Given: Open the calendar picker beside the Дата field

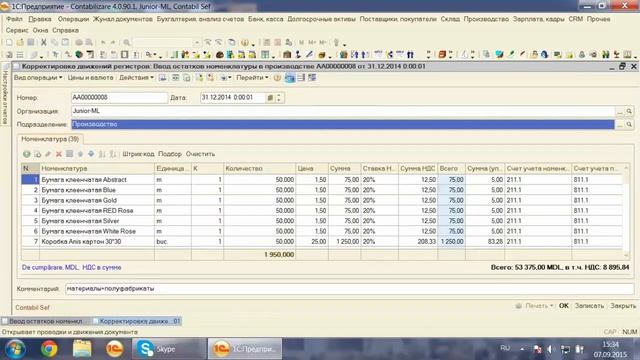Looking at the screenshot, I should click(x=270, y=98).
